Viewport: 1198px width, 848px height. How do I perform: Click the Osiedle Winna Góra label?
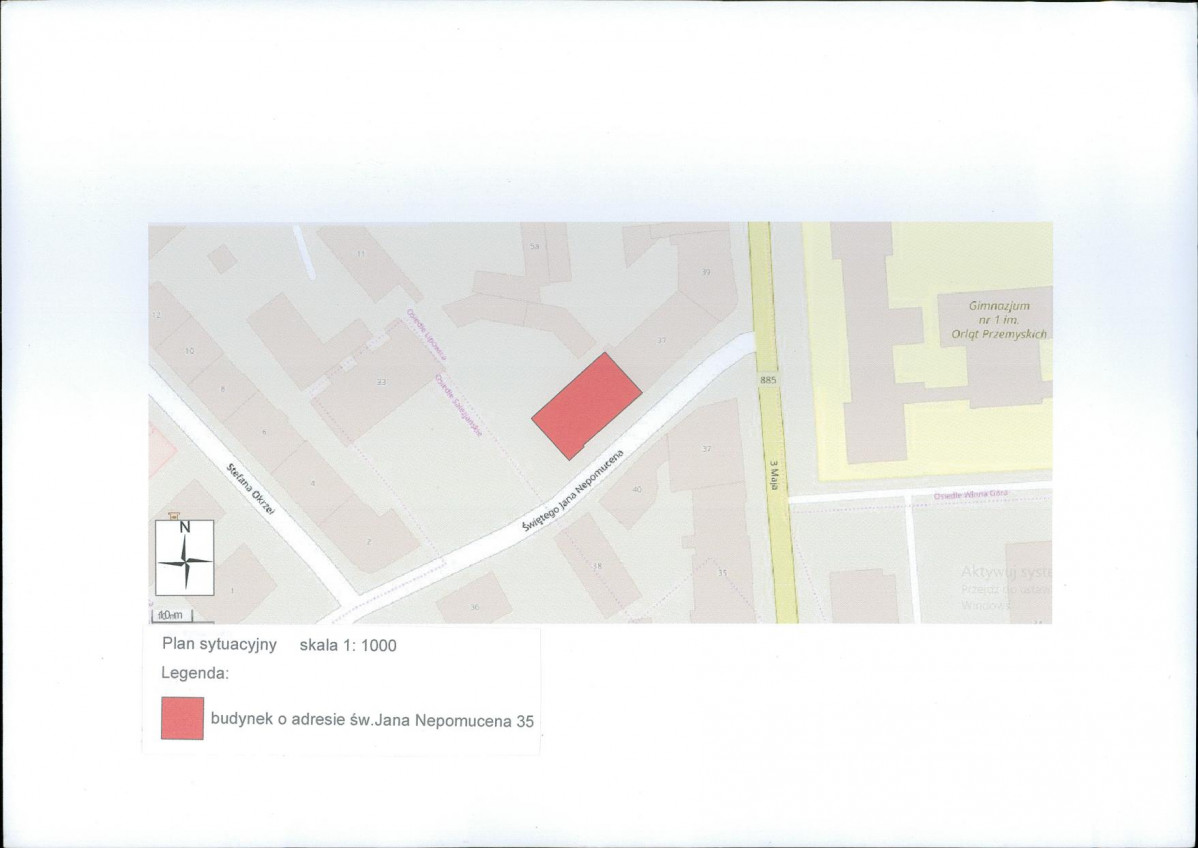[x=970, y=495]
